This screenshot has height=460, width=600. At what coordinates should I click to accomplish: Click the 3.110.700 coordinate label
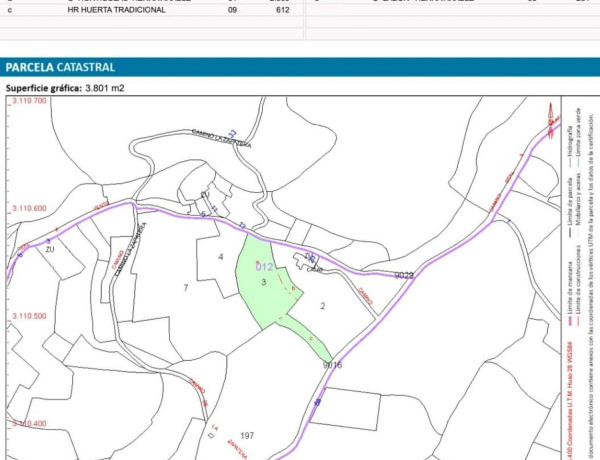point(28,101)
